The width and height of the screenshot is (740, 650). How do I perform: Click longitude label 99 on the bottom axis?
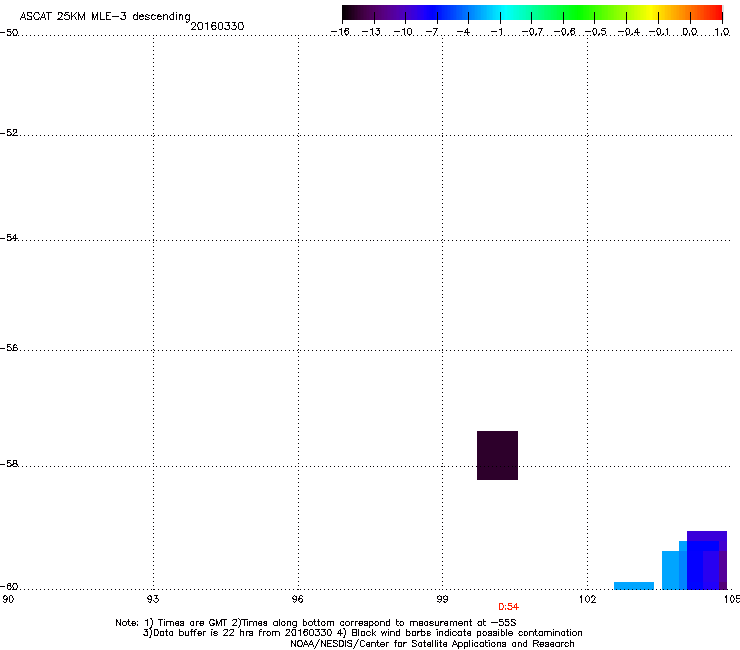(x=442, y=599)
